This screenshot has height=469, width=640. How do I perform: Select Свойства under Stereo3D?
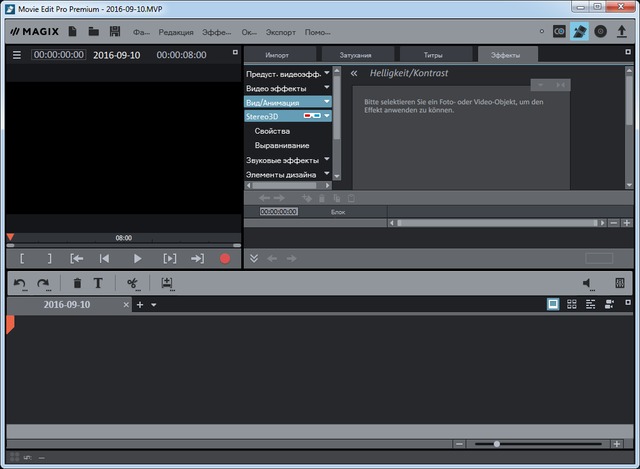pyautogui.click(x=272, y=131)
